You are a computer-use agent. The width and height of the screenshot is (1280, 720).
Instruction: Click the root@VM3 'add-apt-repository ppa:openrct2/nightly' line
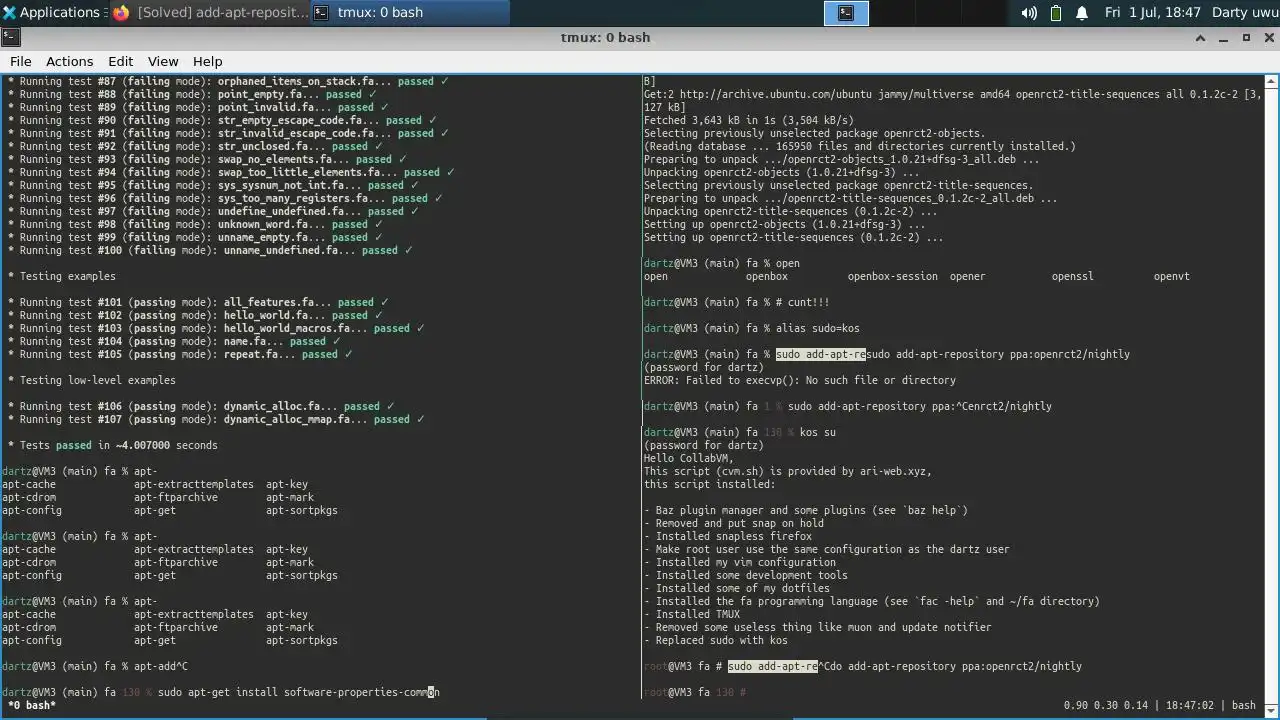tap(863, 666)
